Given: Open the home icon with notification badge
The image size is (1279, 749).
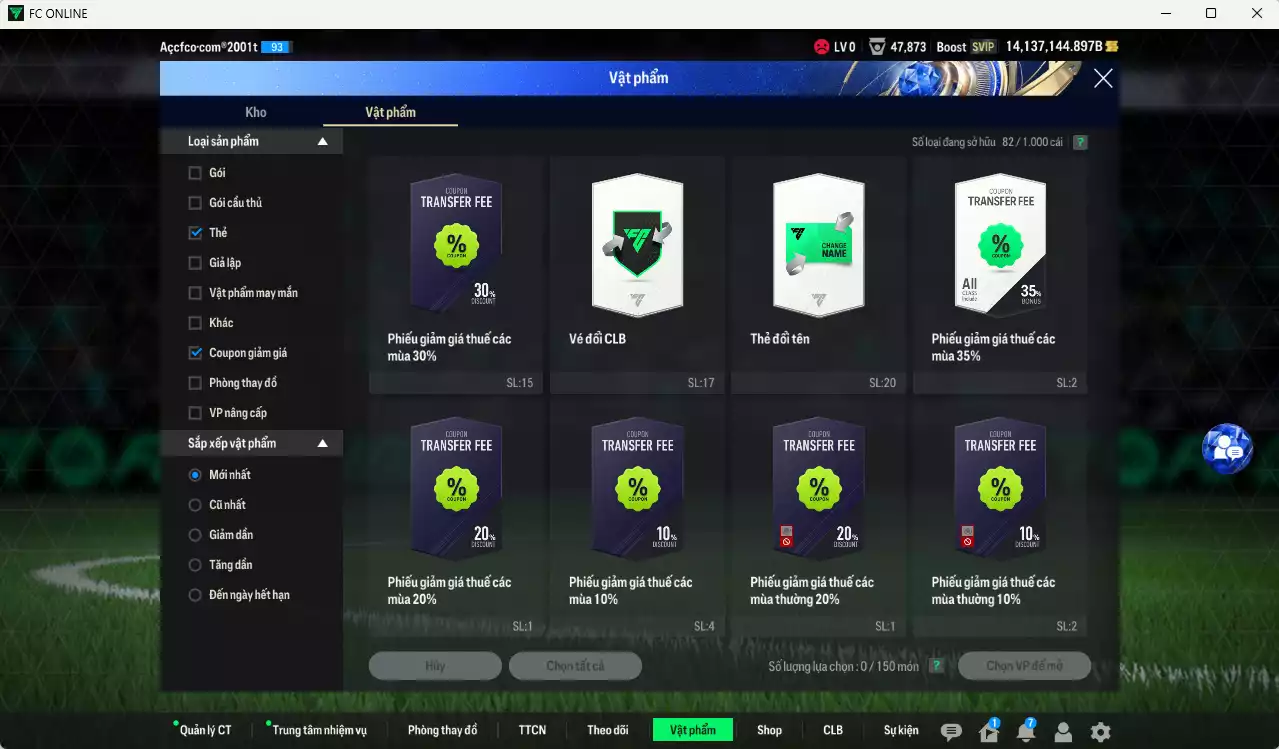Looking at the screenshot, I should coord(988,732).
